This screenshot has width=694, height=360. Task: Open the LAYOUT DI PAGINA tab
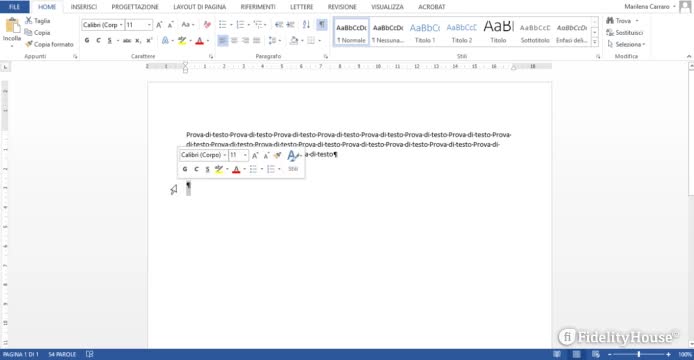click(200, 7)
